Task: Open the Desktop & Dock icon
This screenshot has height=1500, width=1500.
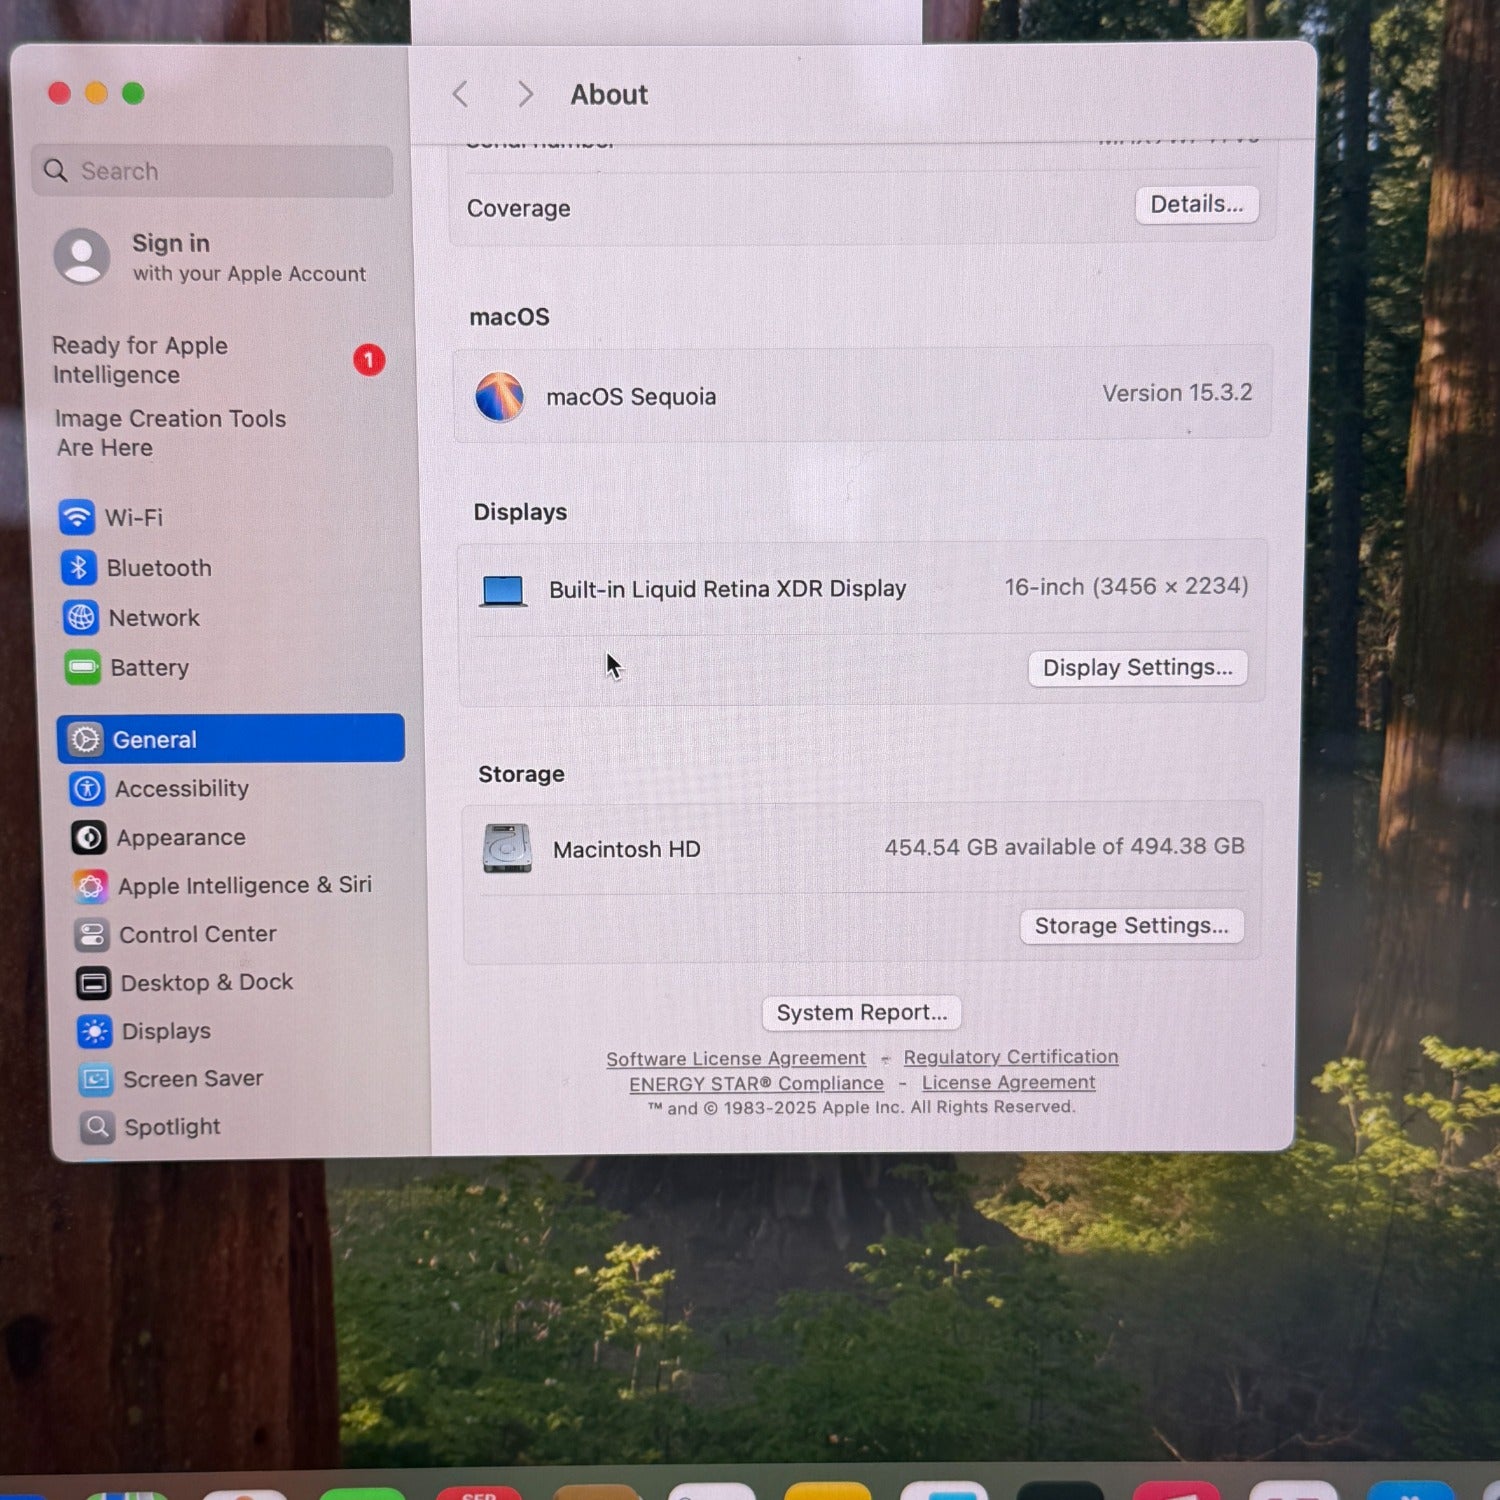Action: pos(94,983)
